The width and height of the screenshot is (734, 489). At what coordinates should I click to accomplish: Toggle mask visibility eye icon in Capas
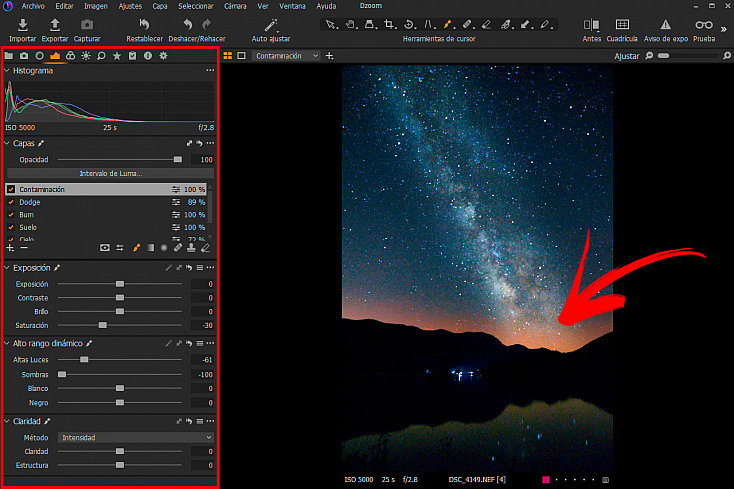click(105, 248)
